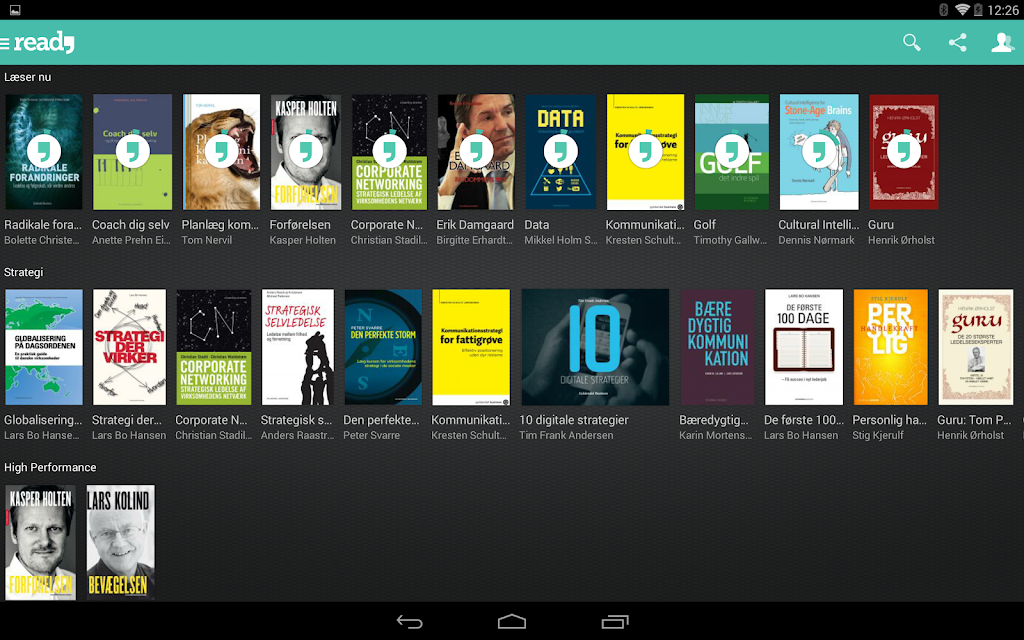Tap reading badge on red Guru cover
The width and height of the screenshot is (1024, 640).
(904, 151)
